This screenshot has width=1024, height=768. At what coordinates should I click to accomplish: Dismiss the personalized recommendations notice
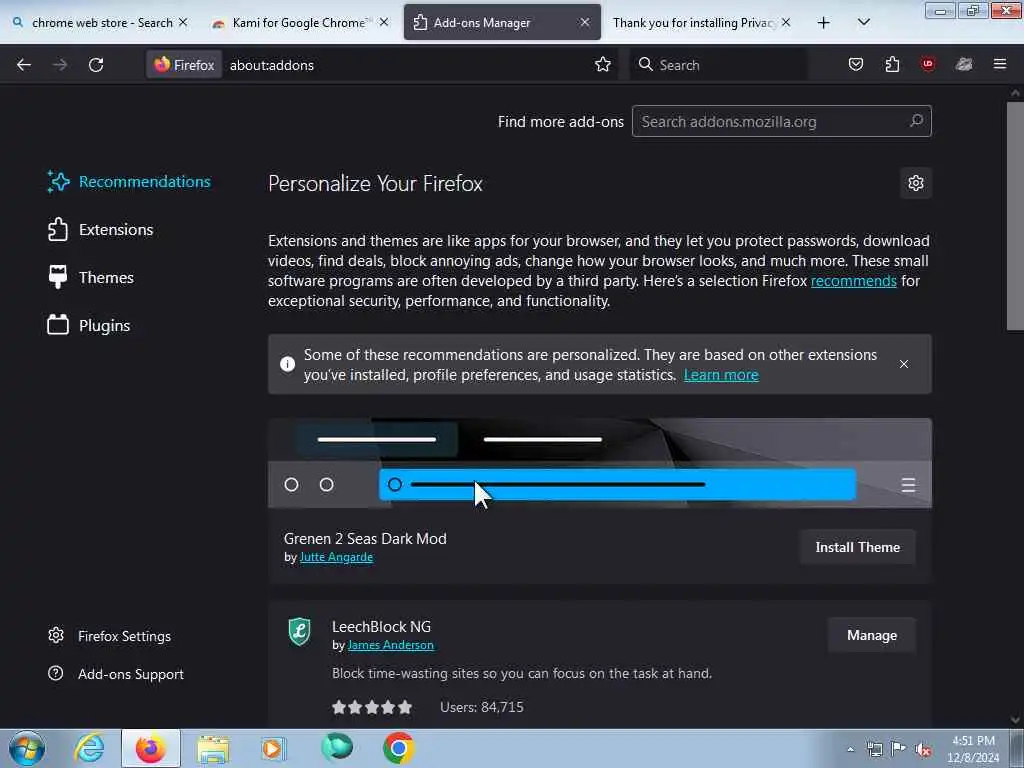[x=904, y=364]
